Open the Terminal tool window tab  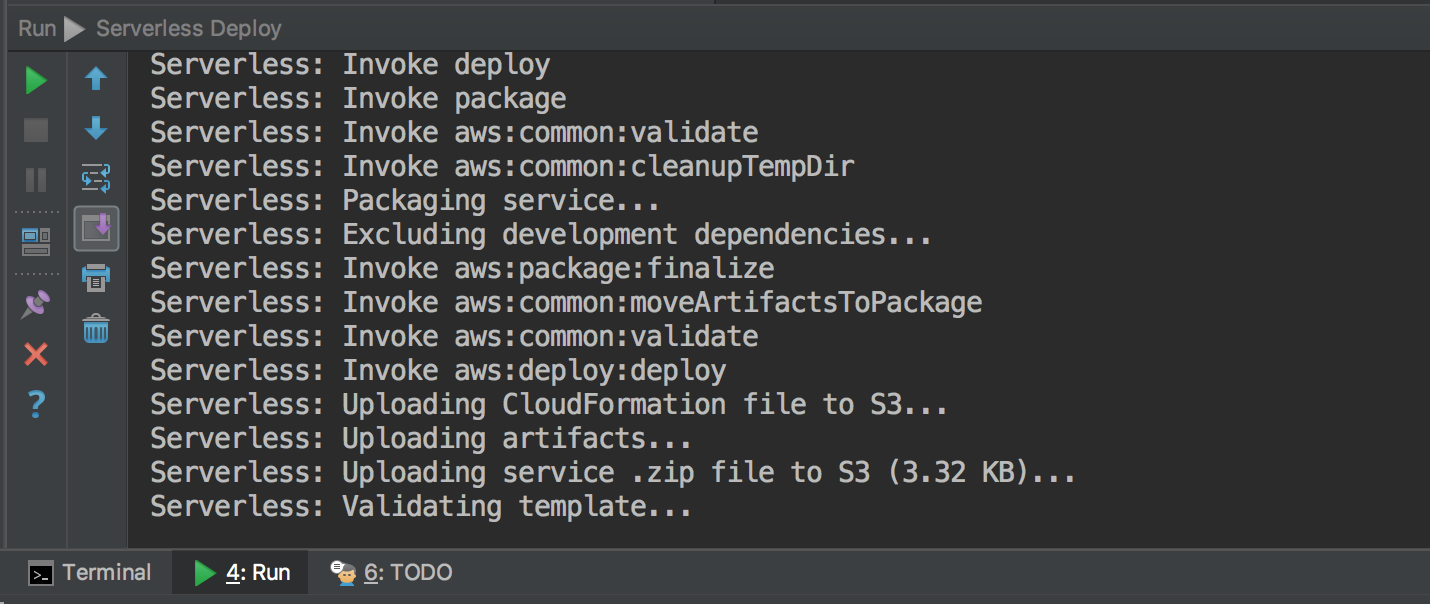point(90,573)
